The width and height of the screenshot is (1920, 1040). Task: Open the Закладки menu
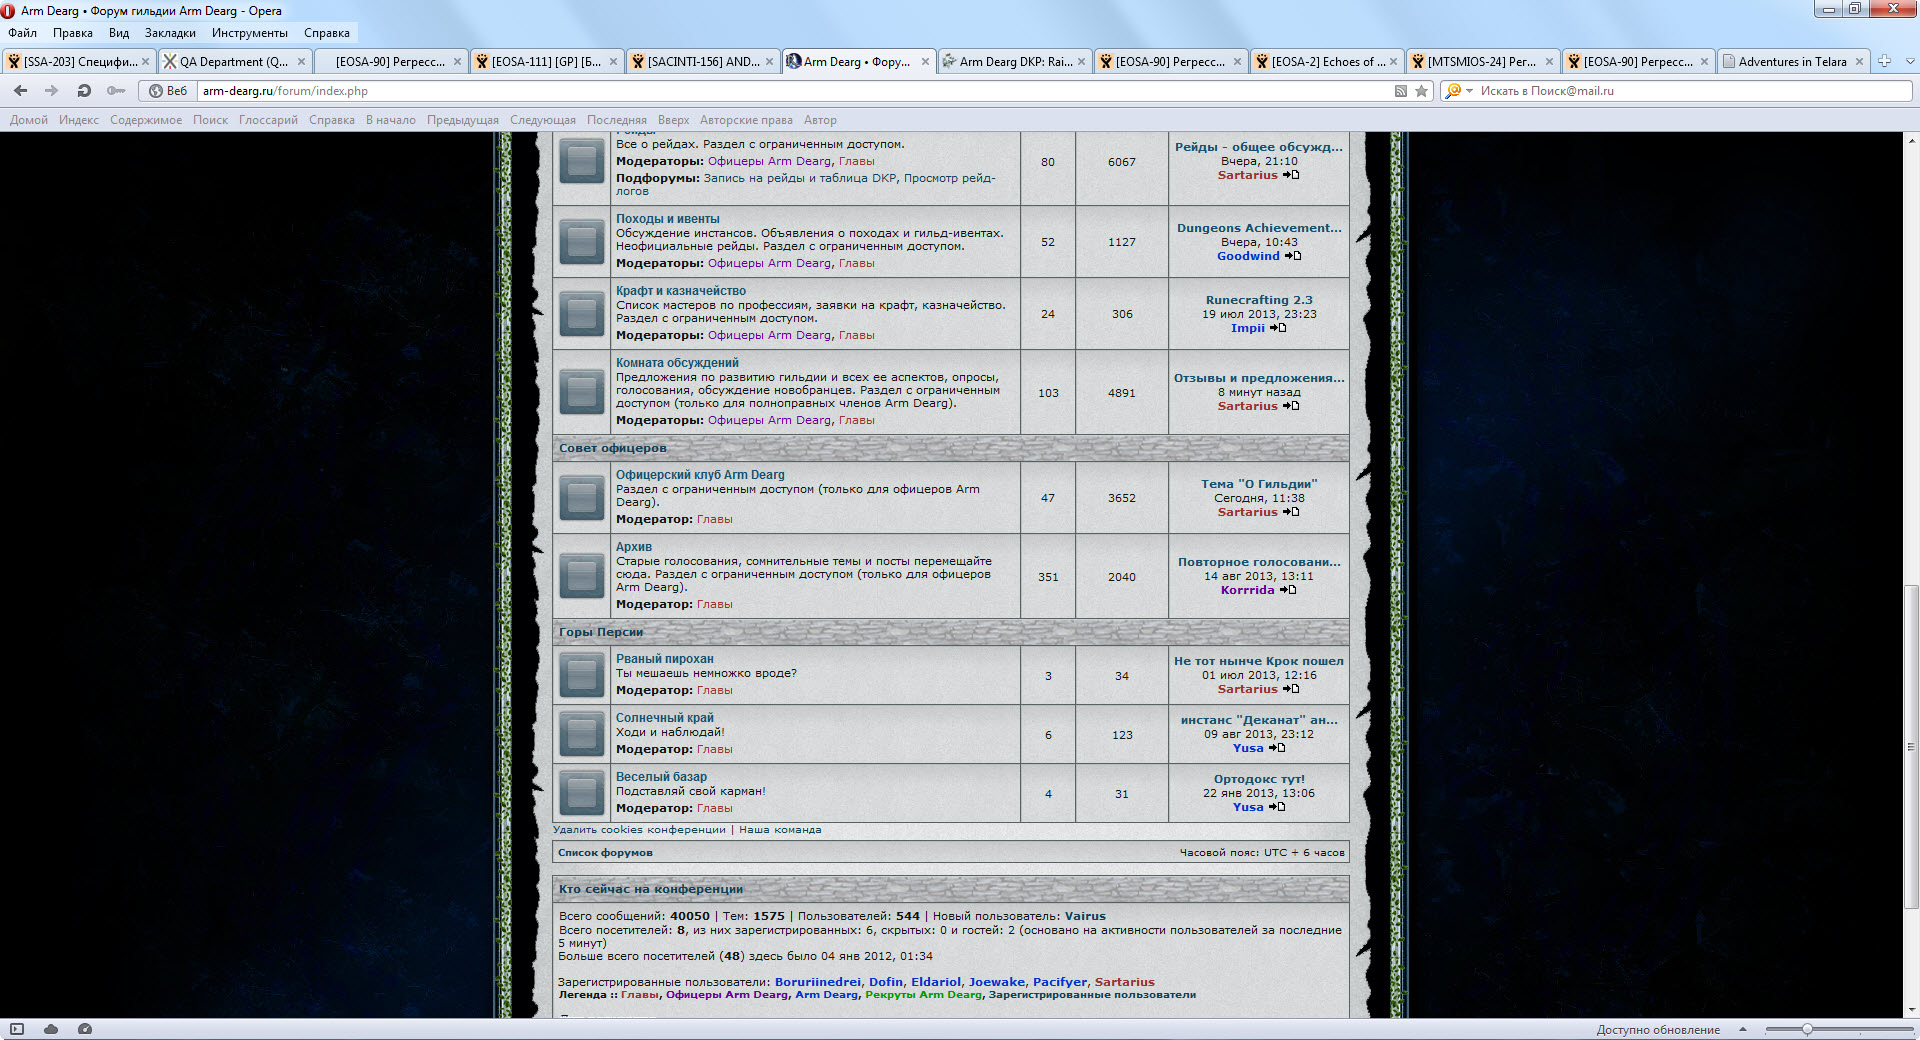pyautogui.click(x=170, y=33)
